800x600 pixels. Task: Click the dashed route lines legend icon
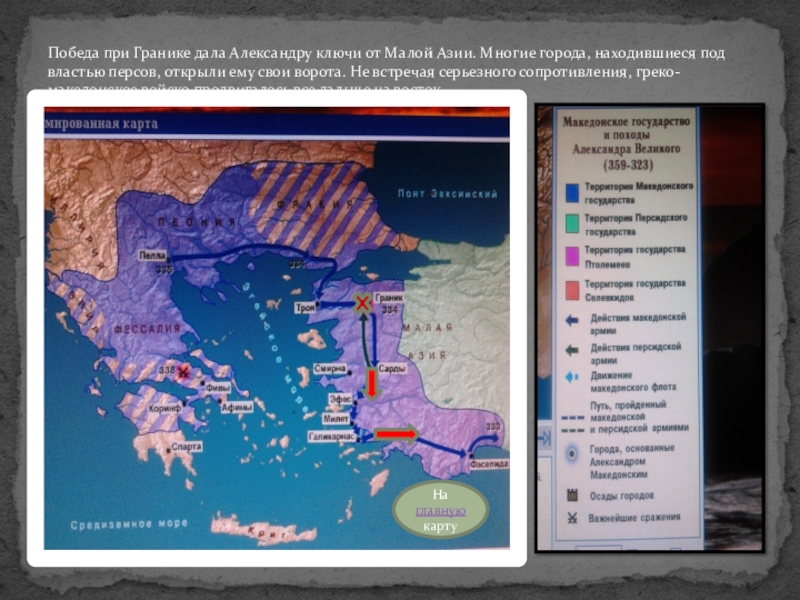[572, 424]
